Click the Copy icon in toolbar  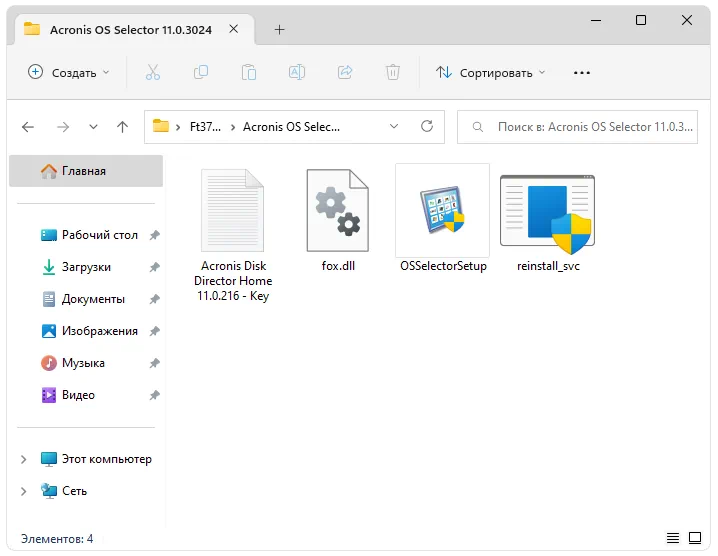[201, 72]
